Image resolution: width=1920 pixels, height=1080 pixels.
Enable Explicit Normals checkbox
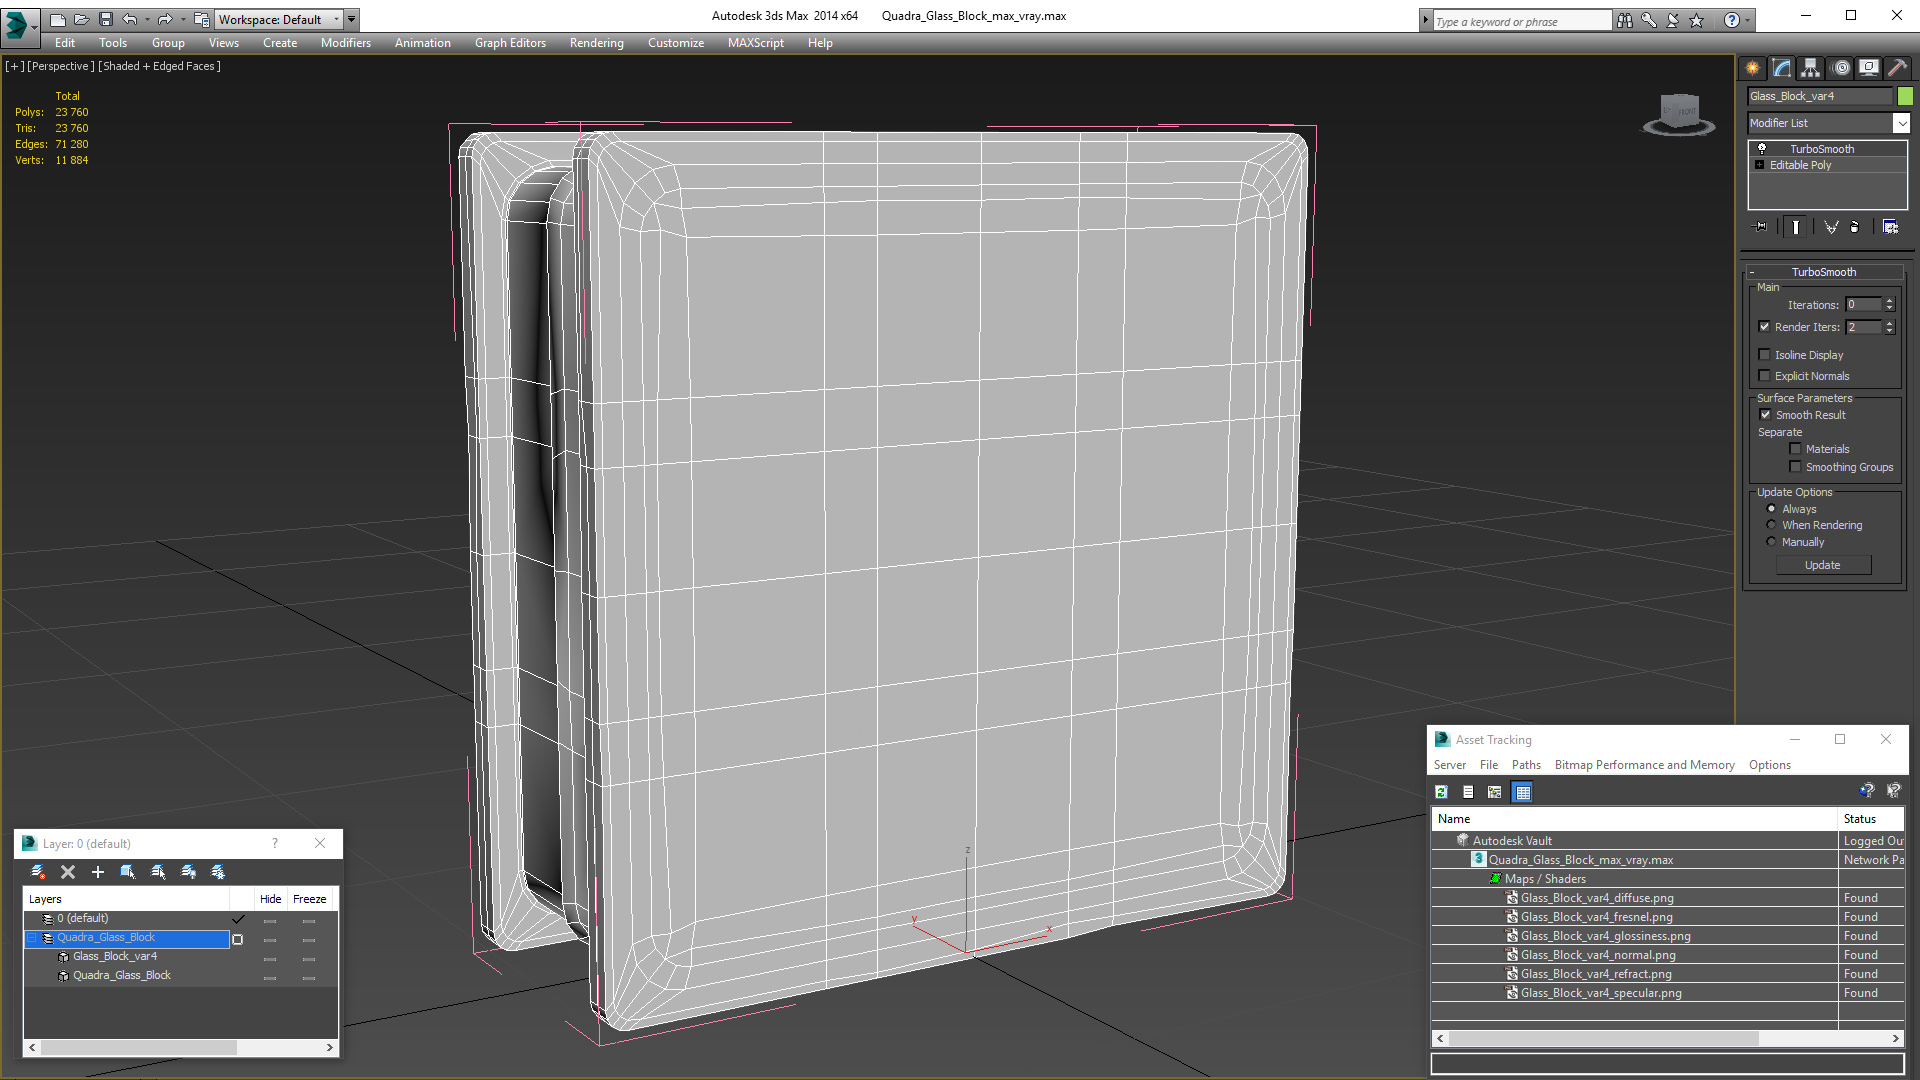click(1764, 376)
